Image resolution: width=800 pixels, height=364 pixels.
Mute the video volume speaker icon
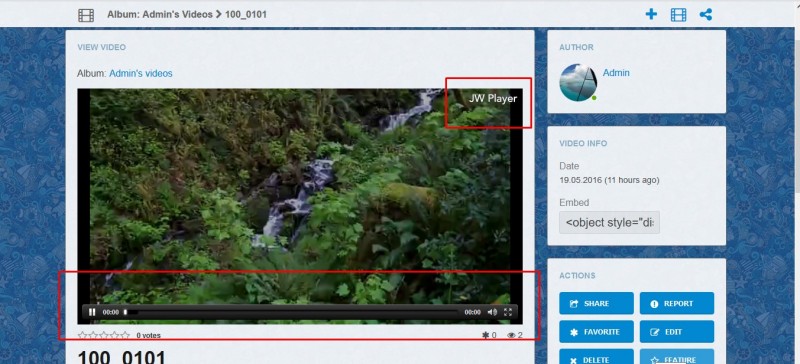click(x=492, y=312)
